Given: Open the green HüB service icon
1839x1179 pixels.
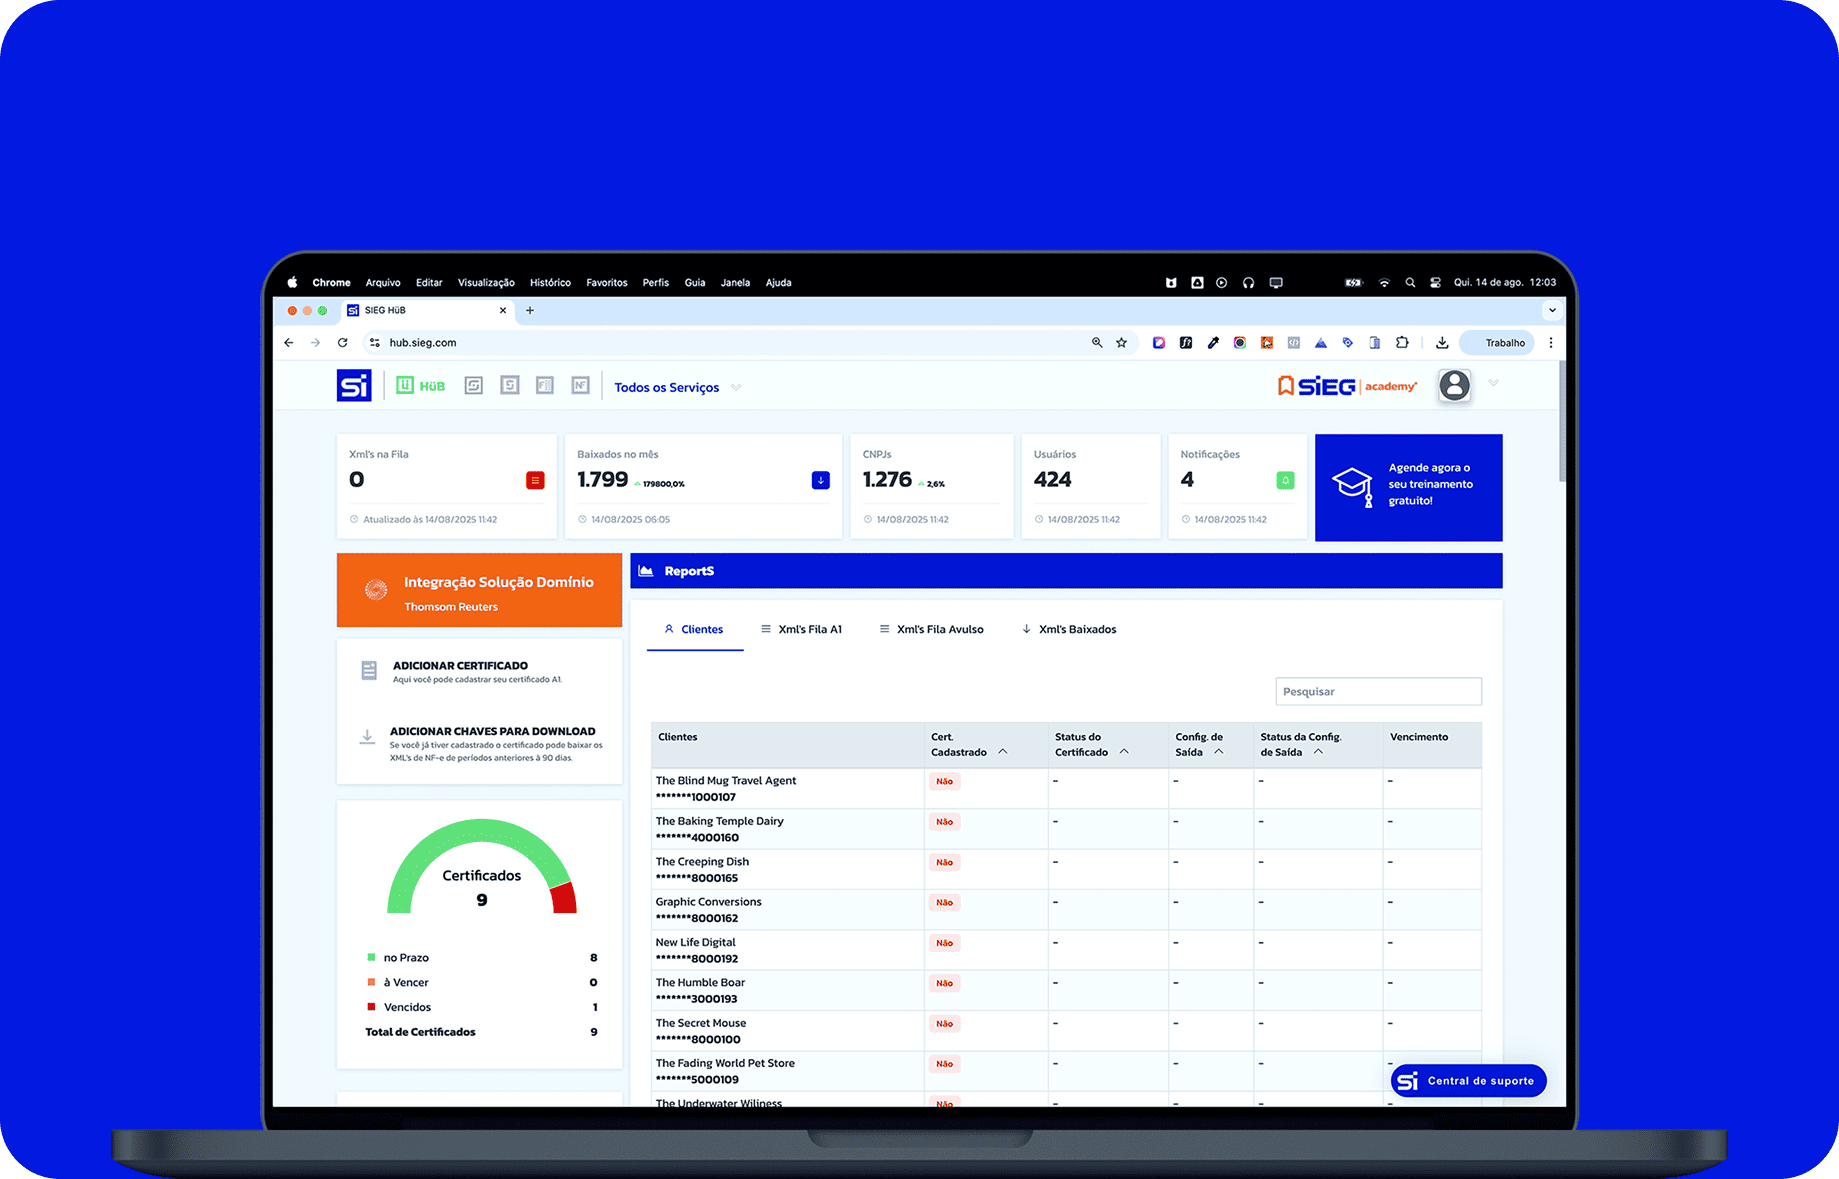Looking at the screenshot, I should click(x=420, y=386).
